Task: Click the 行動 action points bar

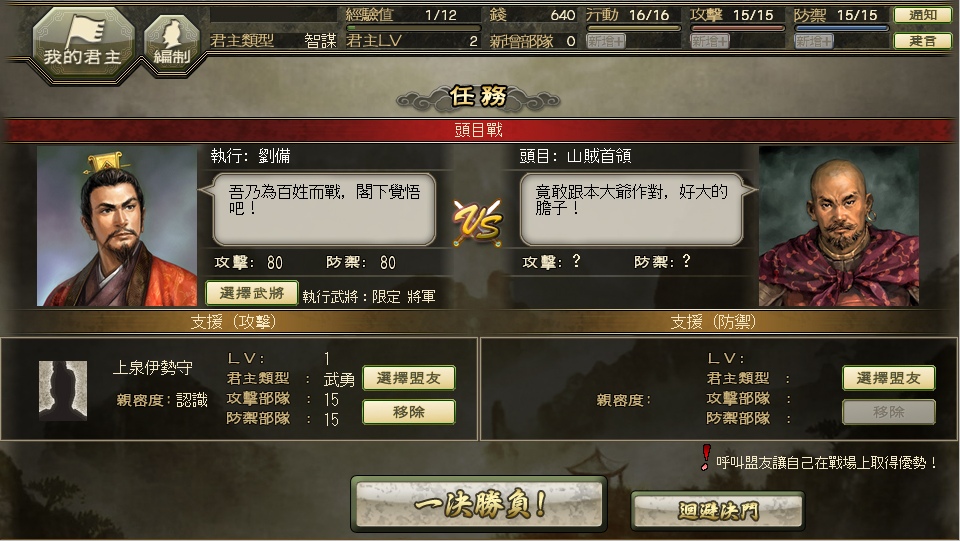Action: point(634,28)
